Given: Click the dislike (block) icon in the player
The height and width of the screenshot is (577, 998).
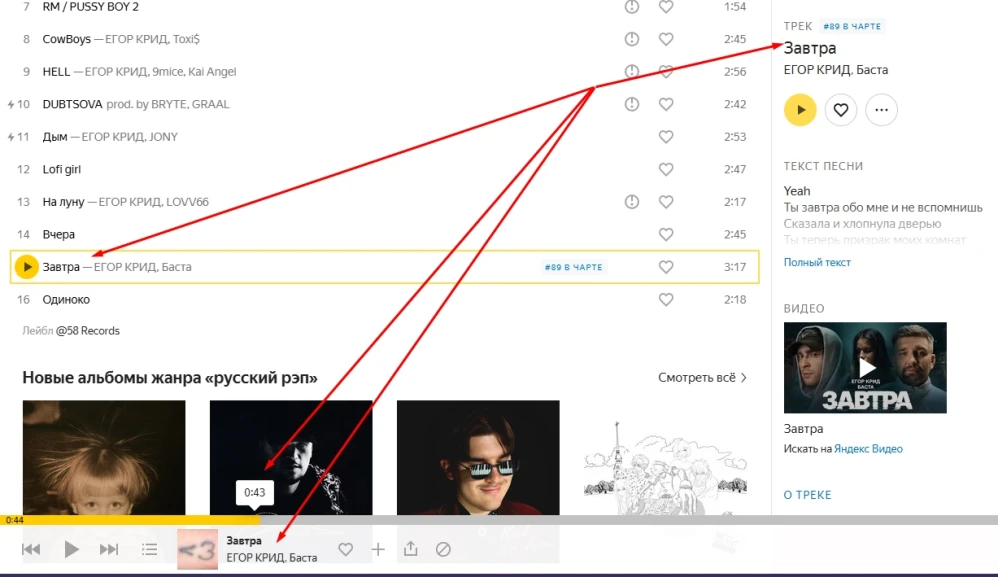Looking at the screenshot, I should (444, 549).
